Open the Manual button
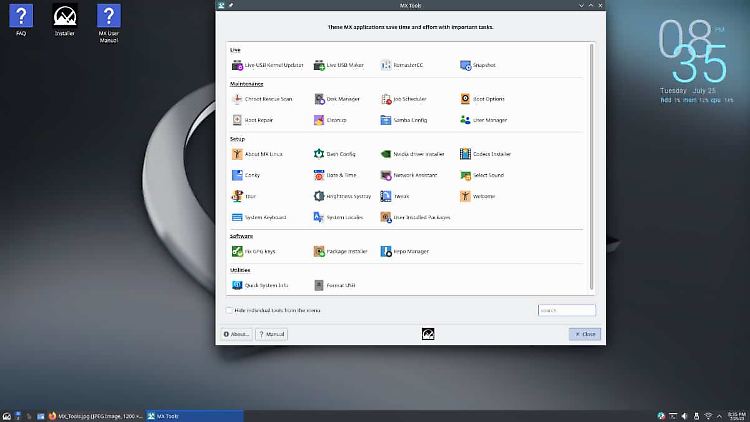 [x=271, y=334]
